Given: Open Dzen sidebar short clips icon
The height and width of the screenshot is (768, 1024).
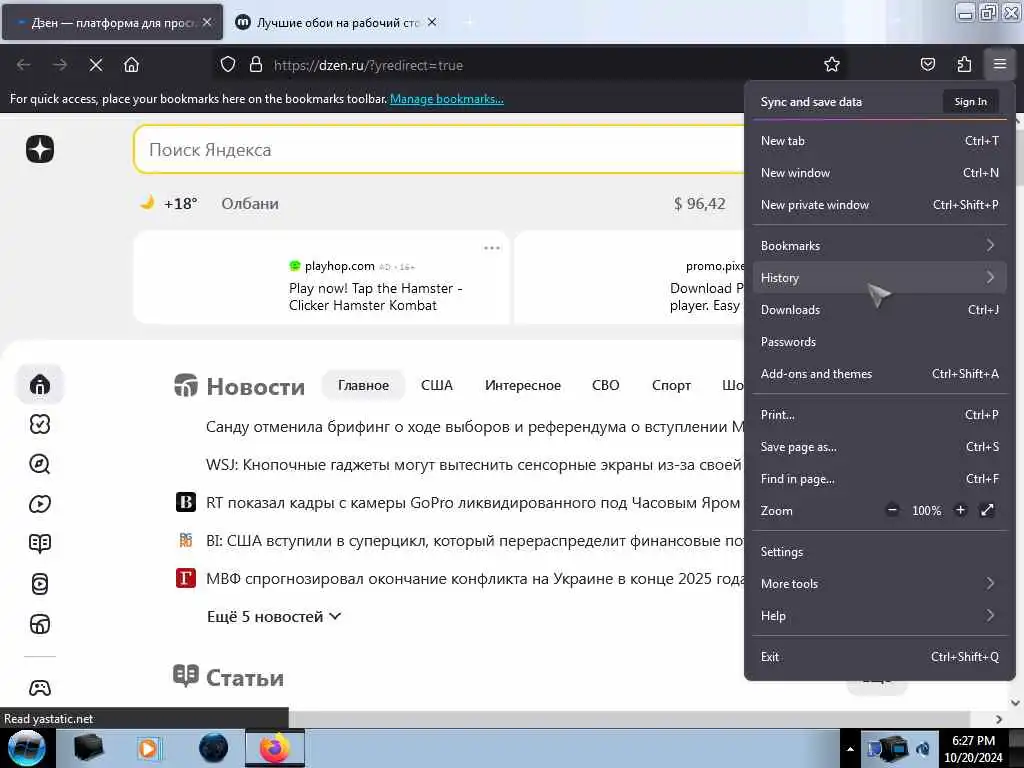Looking at the screenshot, I should click(40, 584).
